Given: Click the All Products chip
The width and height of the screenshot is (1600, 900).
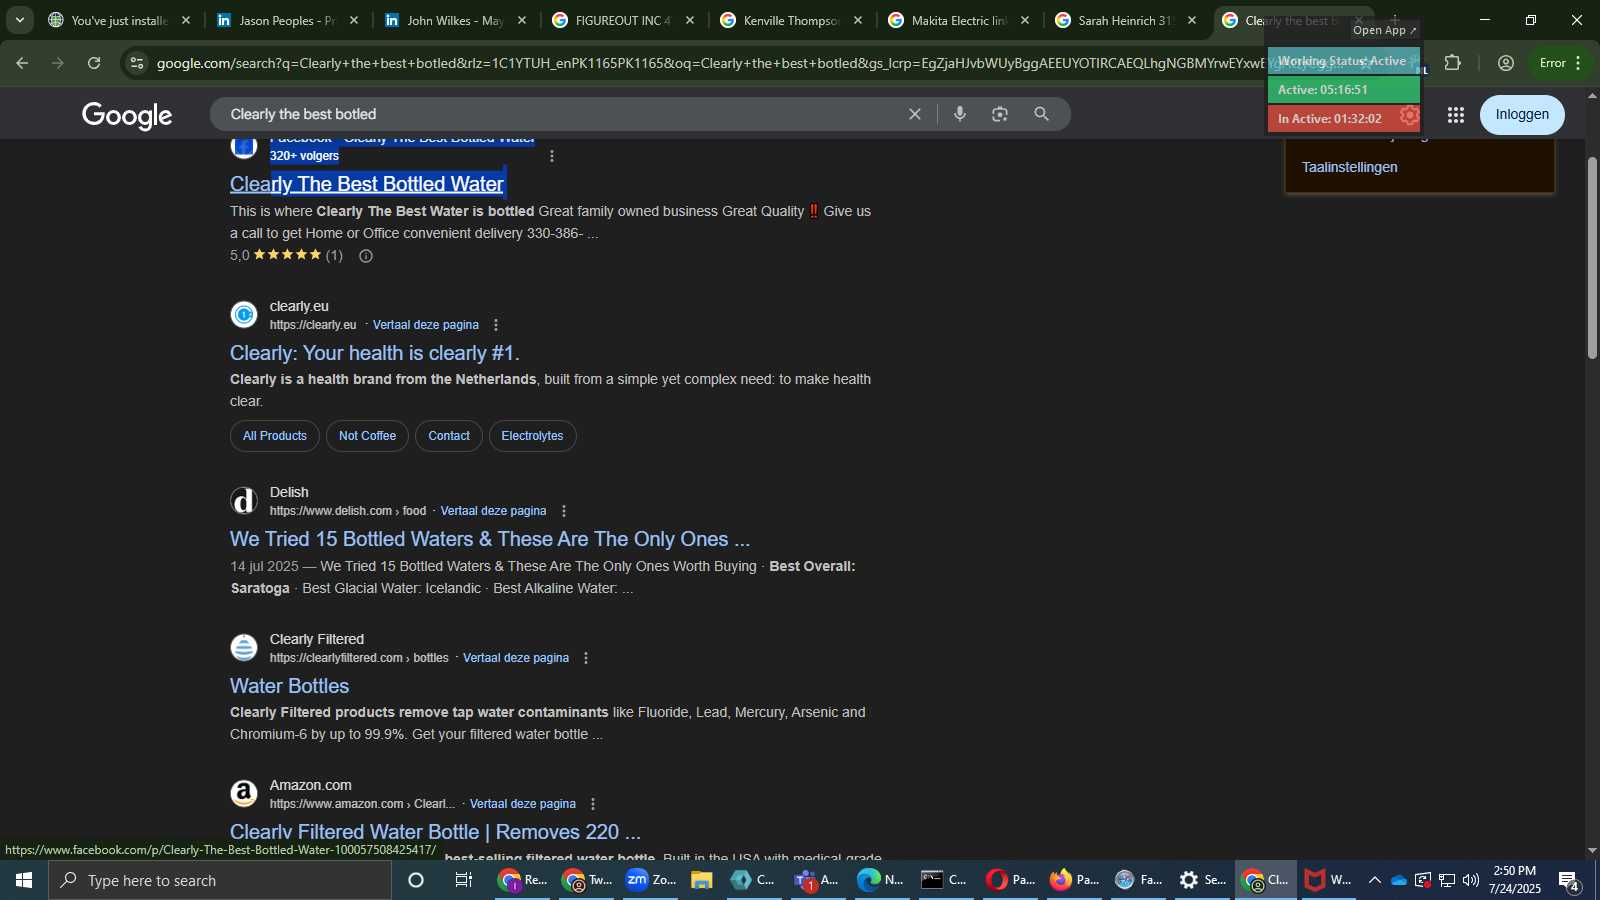Looking at the screenshot, I should (x=275, y=436).
